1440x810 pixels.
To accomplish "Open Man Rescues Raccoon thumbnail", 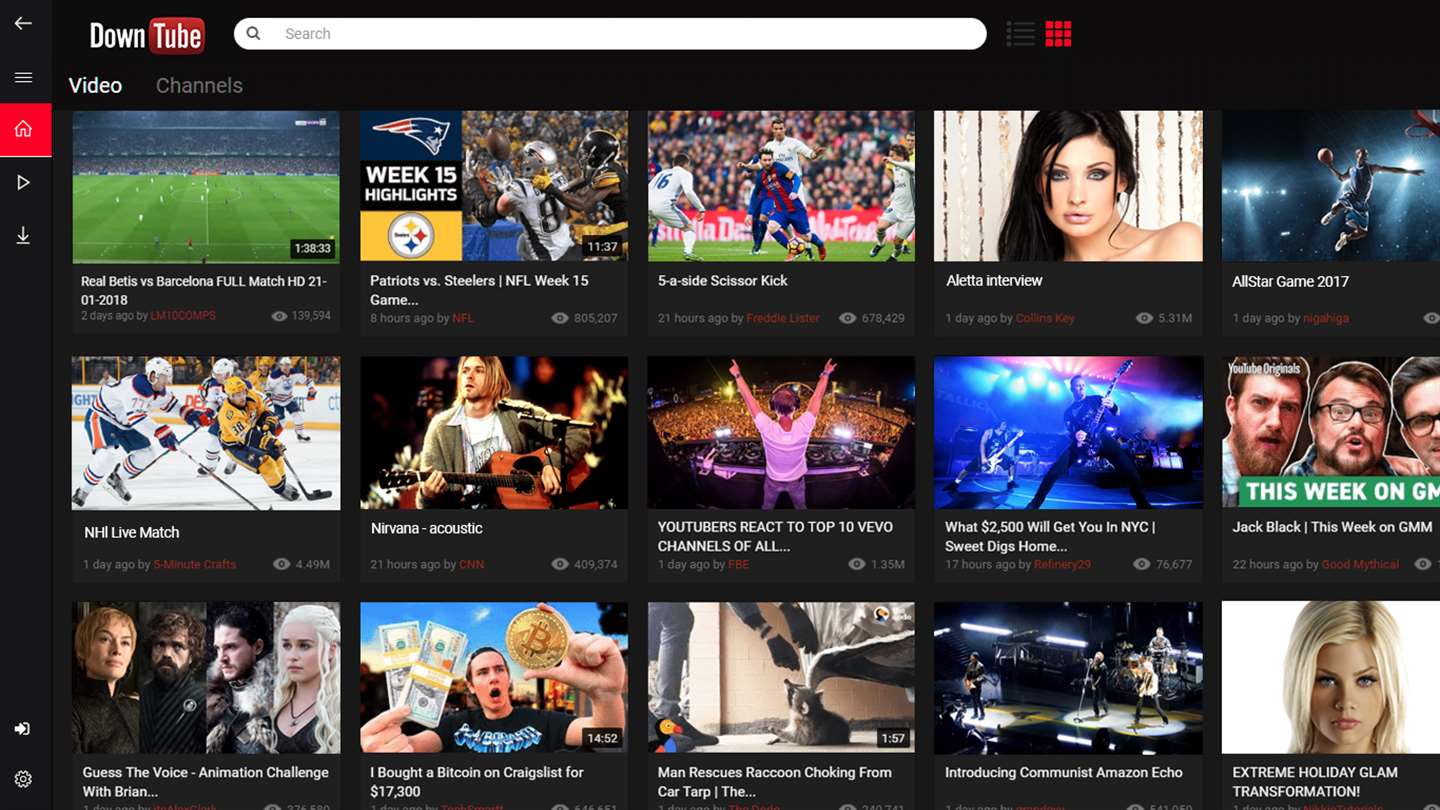I will click(781, 678).
